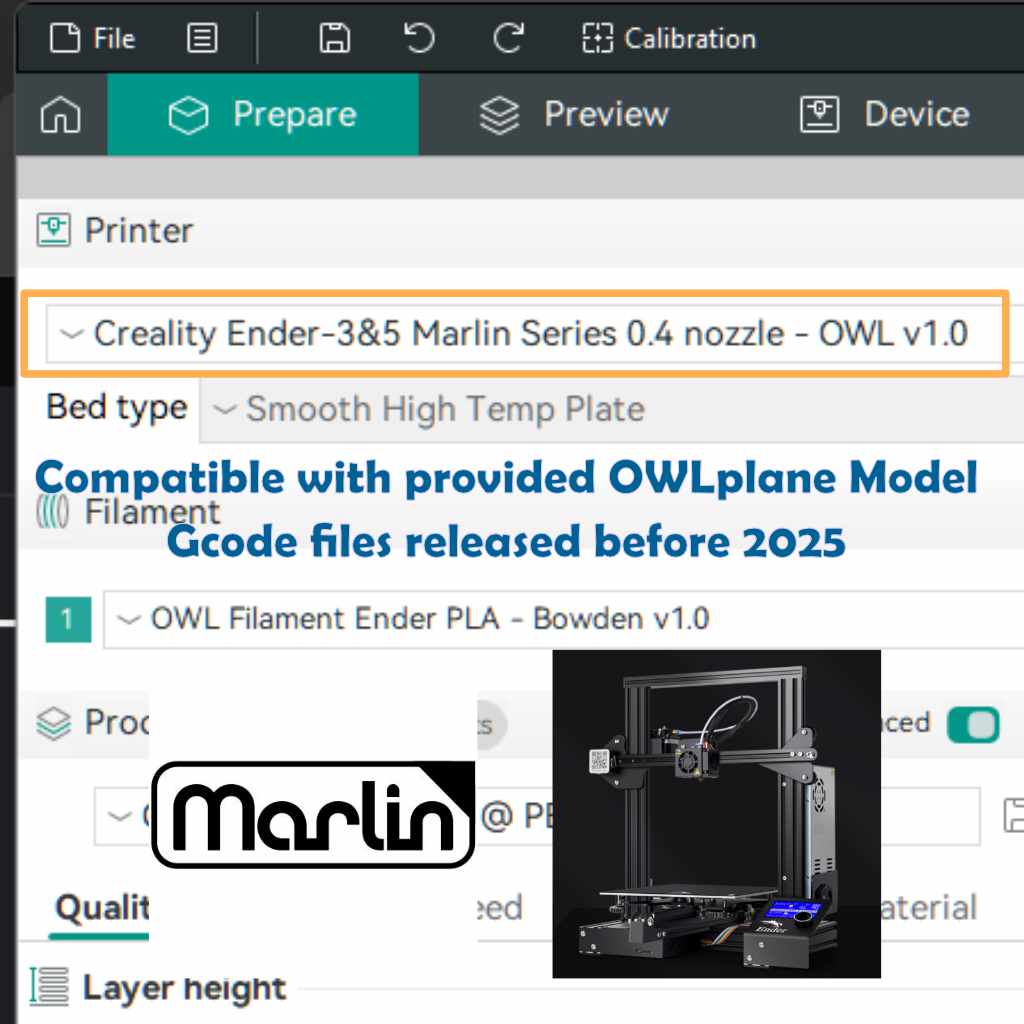Select the Prepare tab

tap(262, 115)
